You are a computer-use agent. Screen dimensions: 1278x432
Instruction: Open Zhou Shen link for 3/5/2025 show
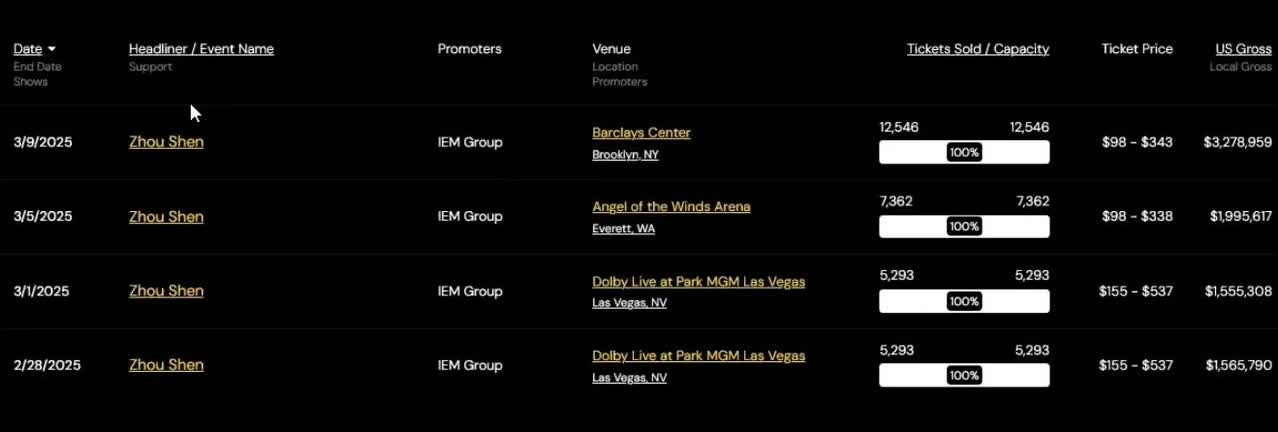[x=166, y=217]
